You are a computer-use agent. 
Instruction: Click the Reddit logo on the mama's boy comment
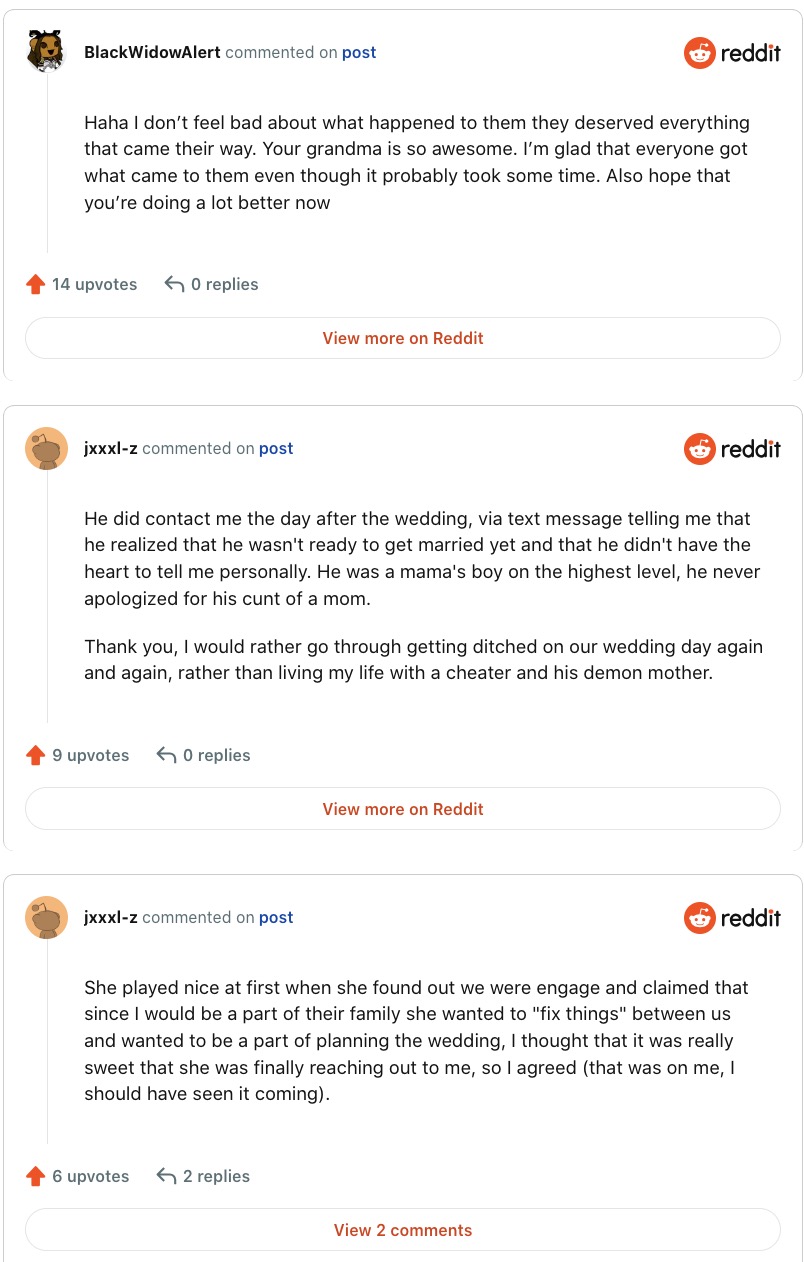tap(732, 449)
